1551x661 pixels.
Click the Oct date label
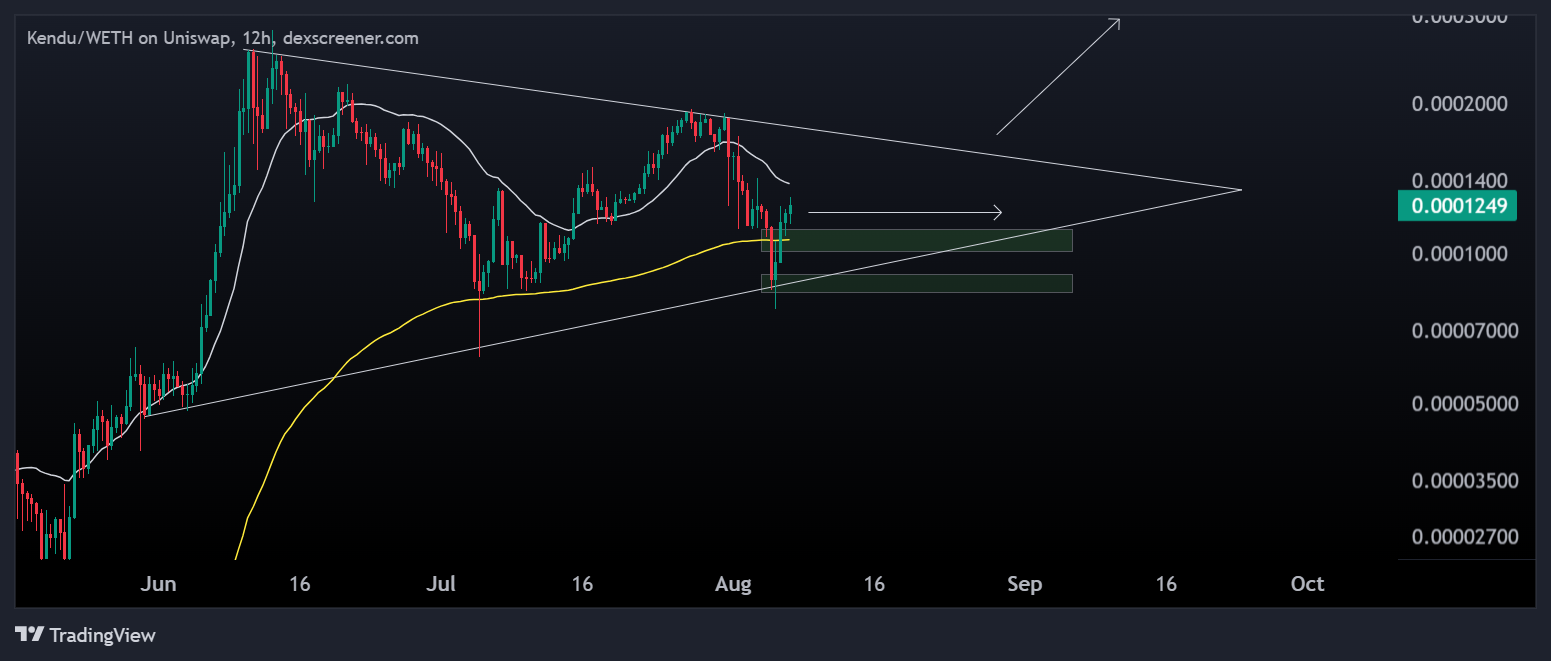[x=1307, y=584]
